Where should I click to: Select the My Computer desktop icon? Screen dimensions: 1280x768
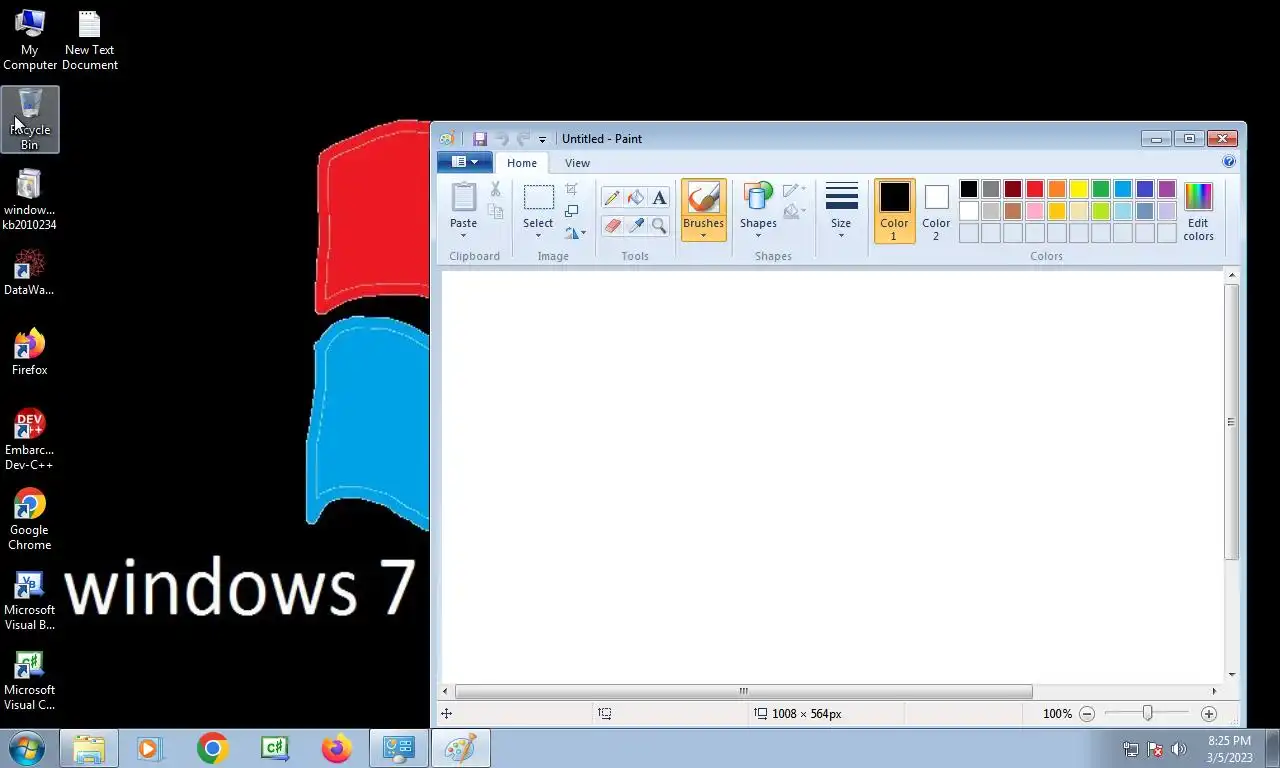pos(29,40)
